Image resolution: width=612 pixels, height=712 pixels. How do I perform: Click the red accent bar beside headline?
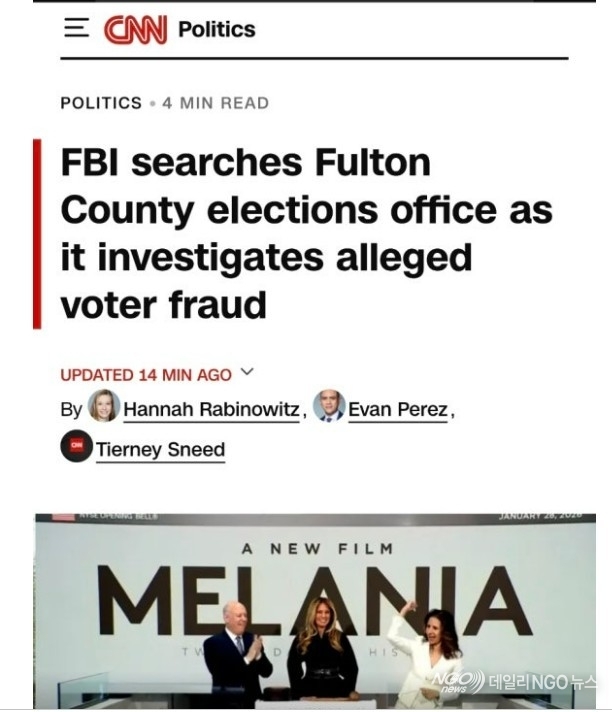[x=37, y=234]
